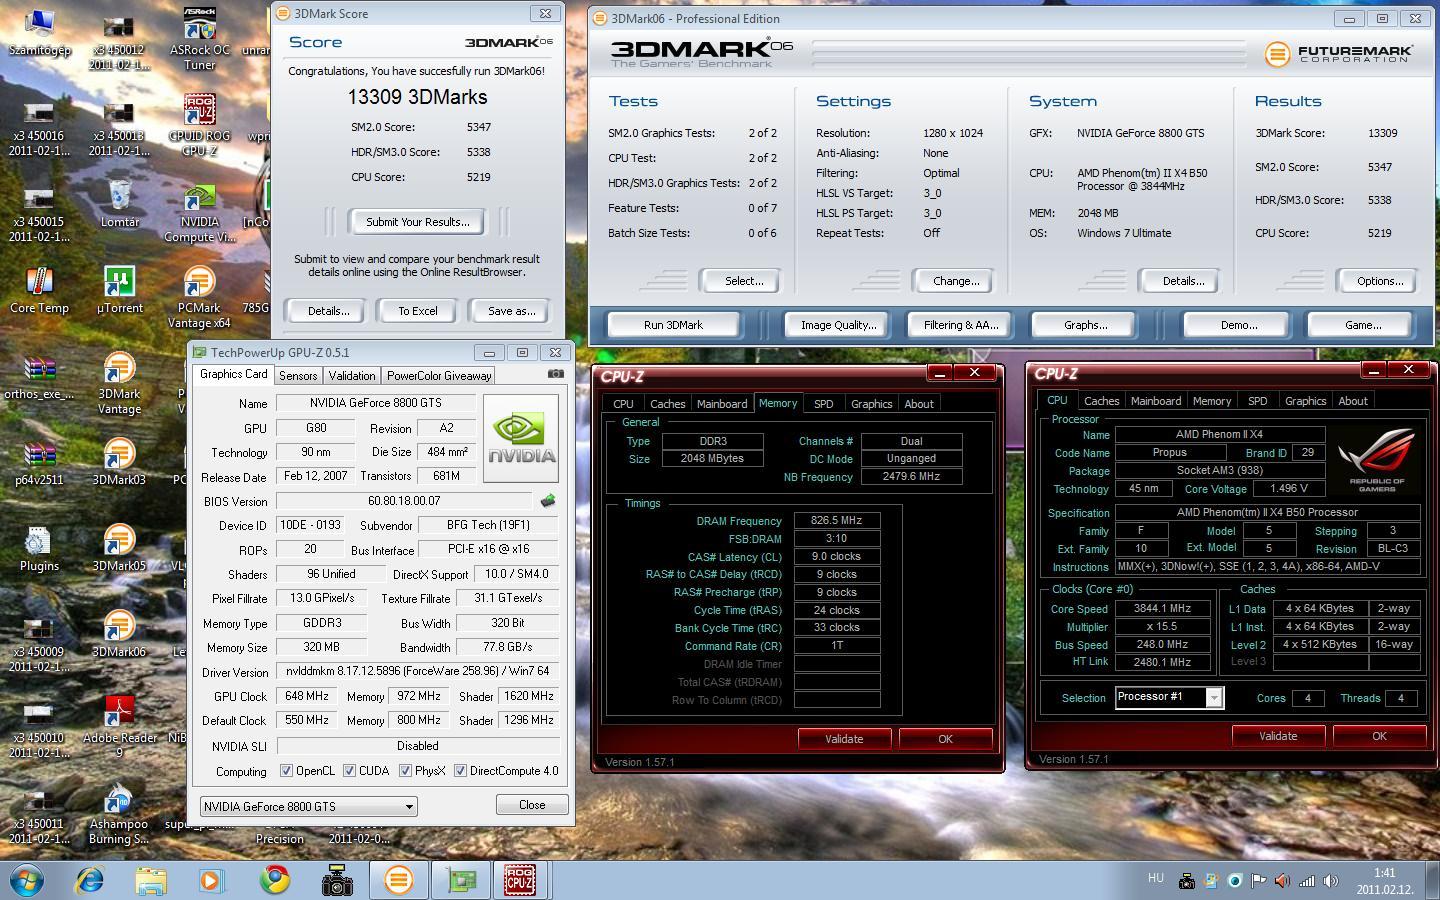The height and width of the screenshot is (900, 1440).
Task: Launch the 3DMark06 desktop shortcut
Action: pyautogui.click(x=119, y=634)
